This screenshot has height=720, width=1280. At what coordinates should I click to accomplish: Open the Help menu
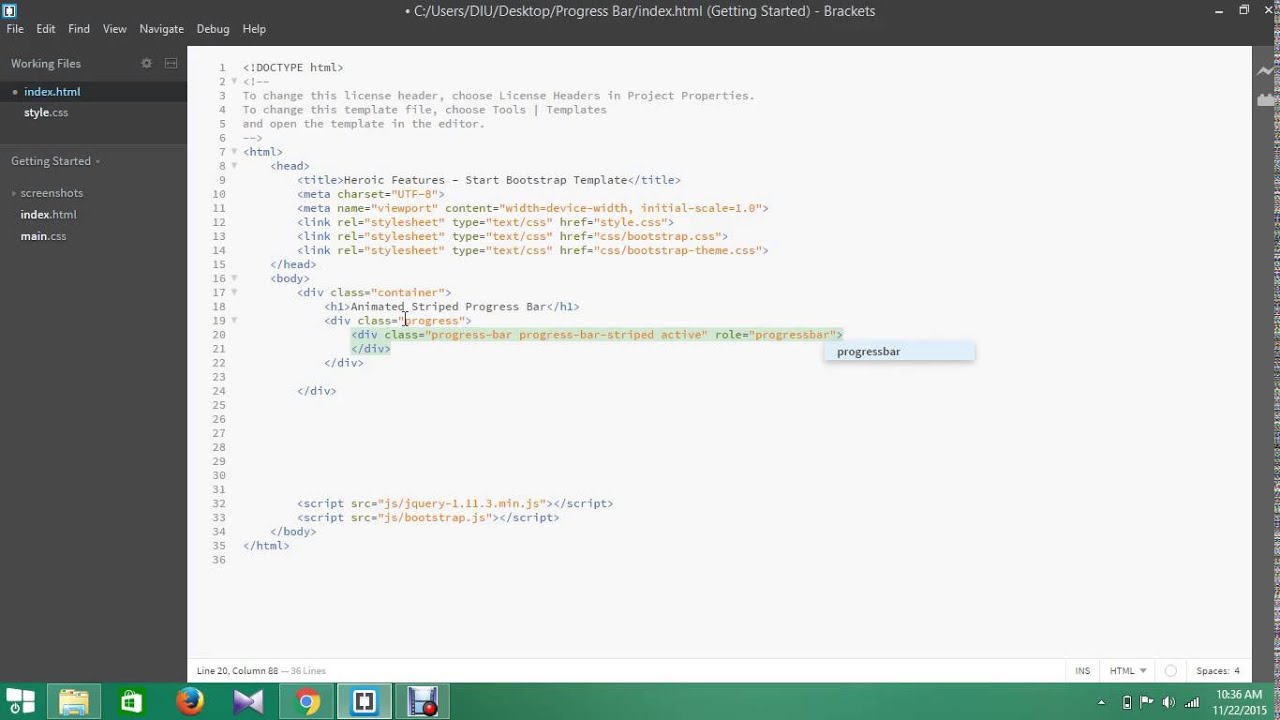click(x=254, y=29)
